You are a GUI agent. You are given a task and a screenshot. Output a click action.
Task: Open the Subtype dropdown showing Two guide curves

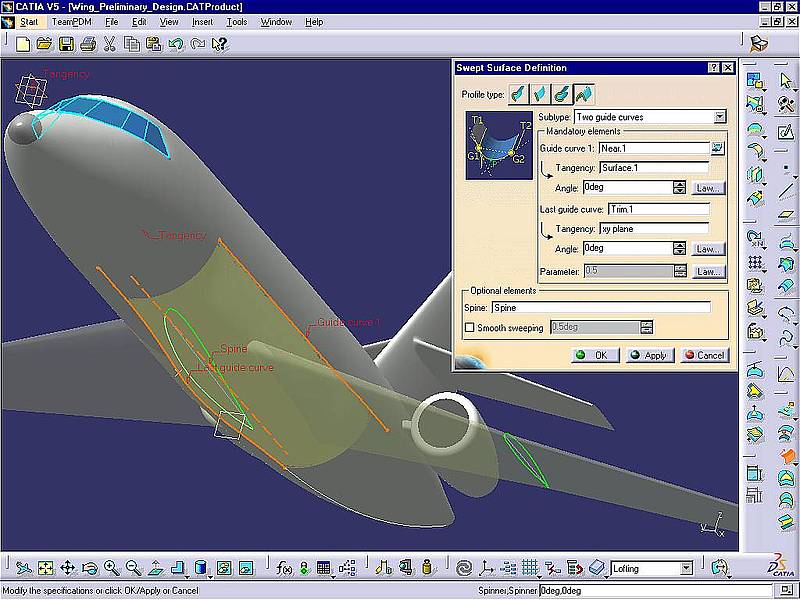coord(719,116)
